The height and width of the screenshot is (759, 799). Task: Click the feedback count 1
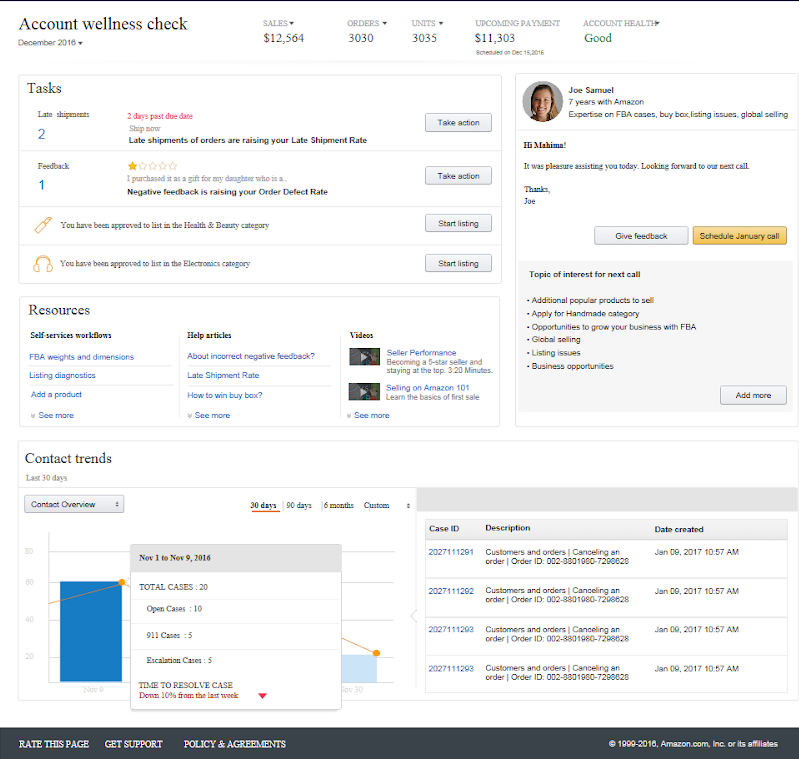pos(41,184)
